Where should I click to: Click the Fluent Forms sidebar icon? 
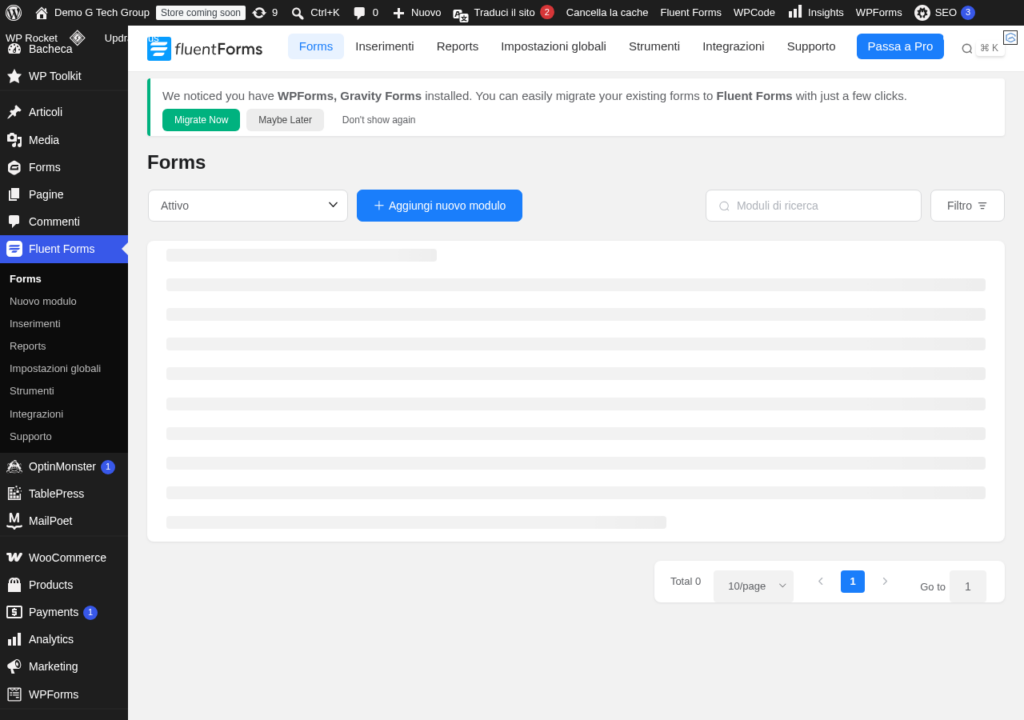14,249
